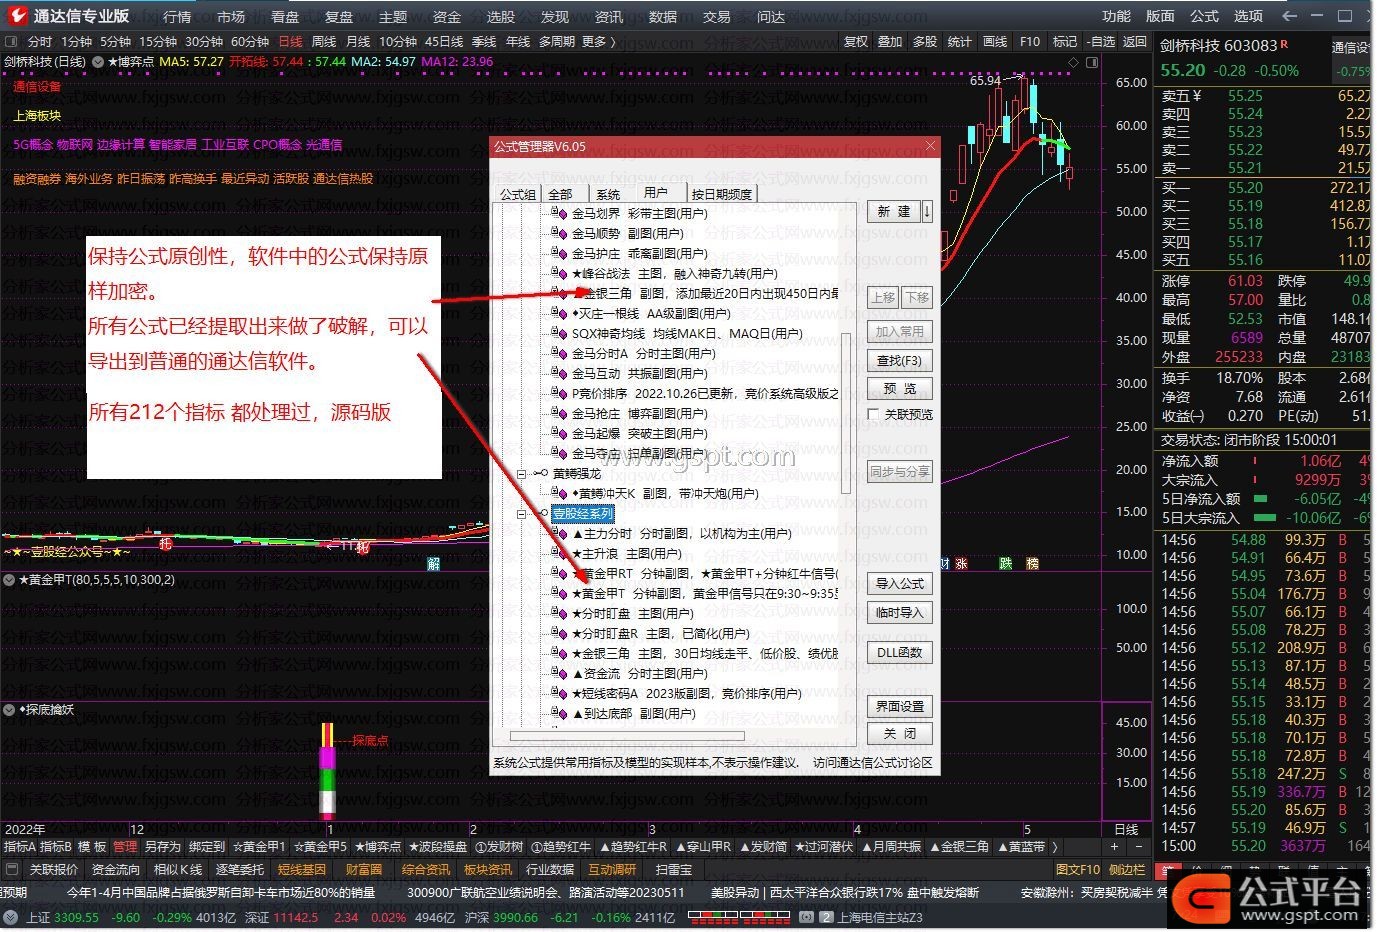This screenshot has height=932, width=1377.
Task: Click the formula list vertical scrollbar thumb
Action: (846, 412)
